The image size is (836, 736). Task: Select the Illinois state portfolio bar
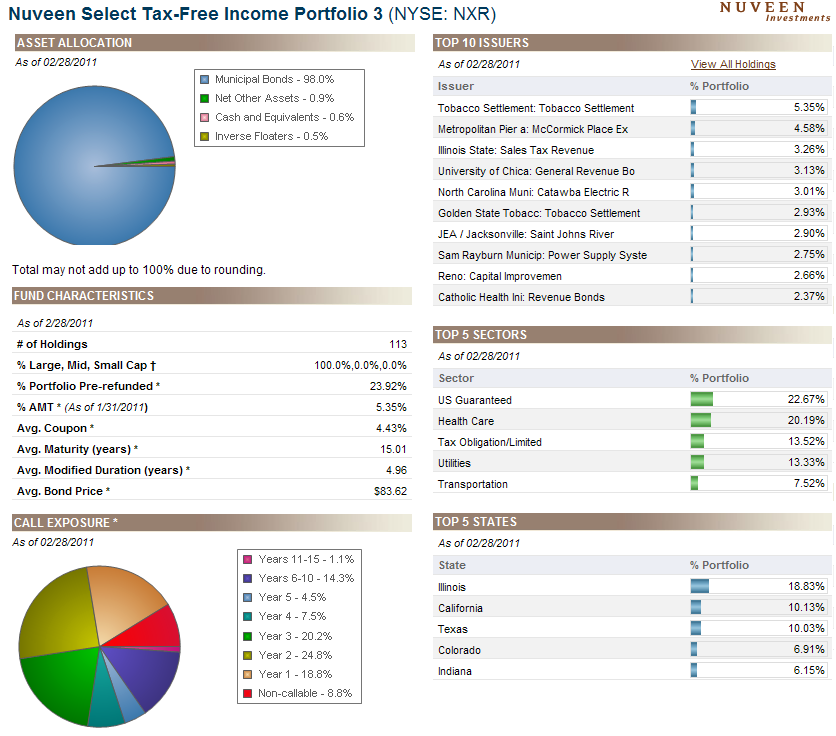pos(699,587)
